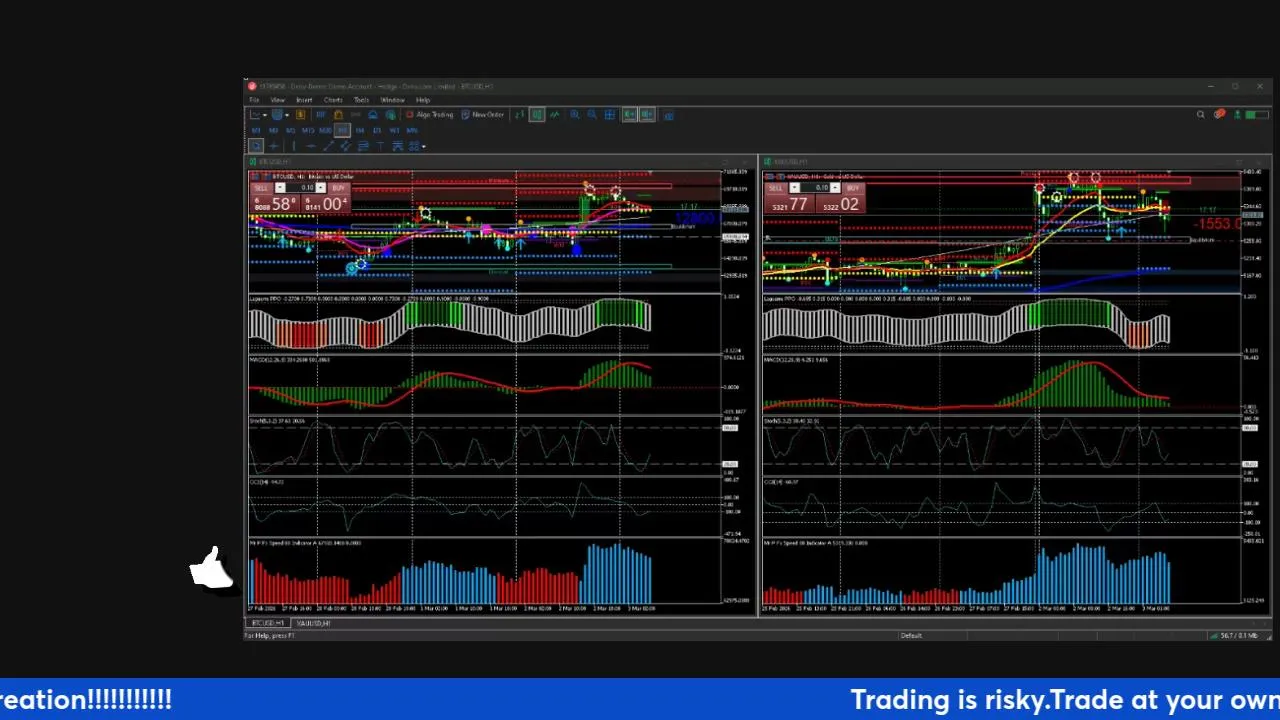Screen dimensions: 1280x720
Task: Expand the graphical objects dropdown arrow
Action: (424, 147)
